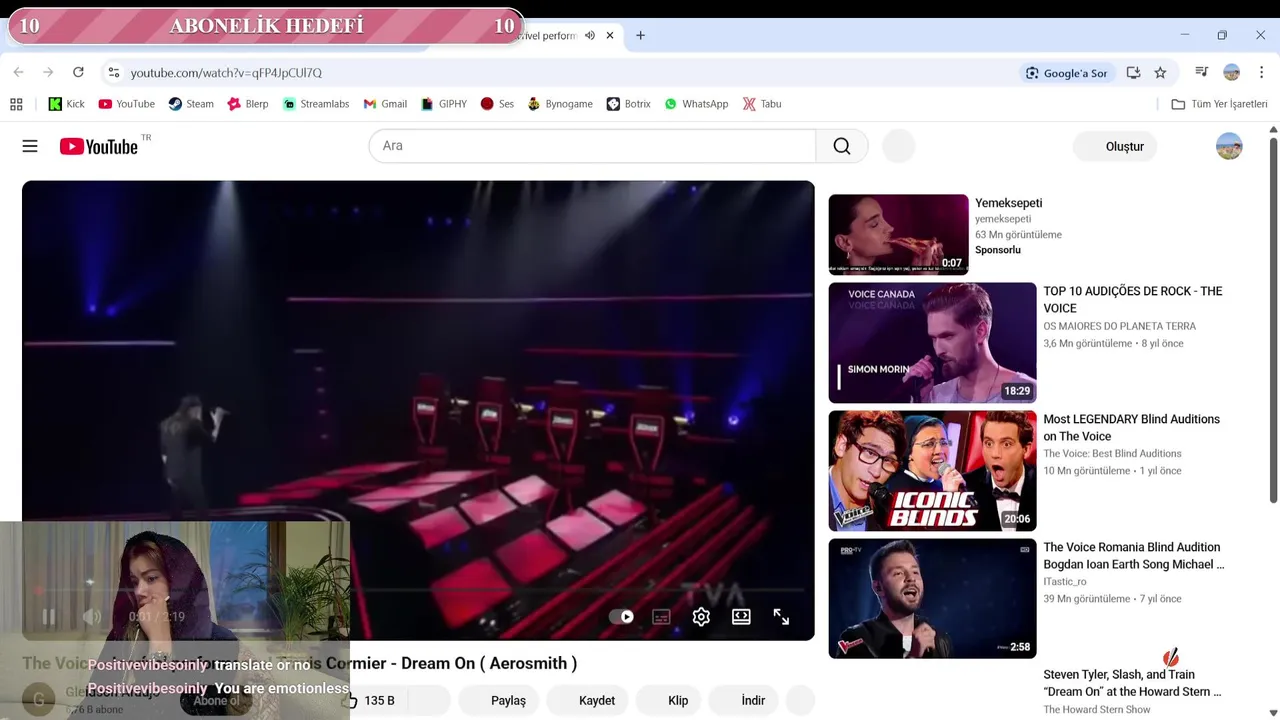1280x720 pixels.
Task: Open the YouTube account avatar menu
Action: tap(1229, 146)
